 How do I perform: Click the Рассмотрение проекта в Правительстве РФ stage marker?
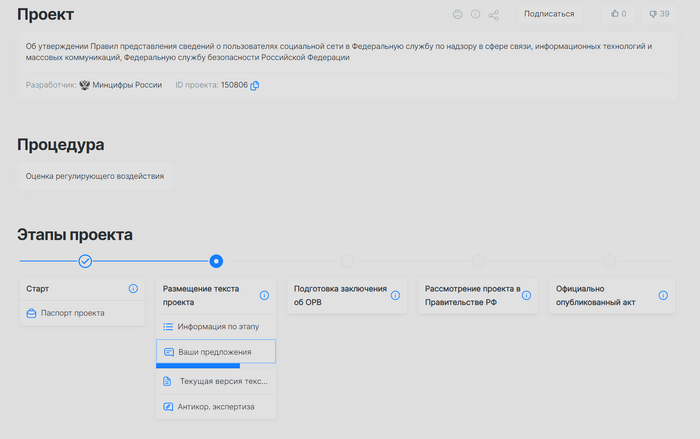pos(478,261)
